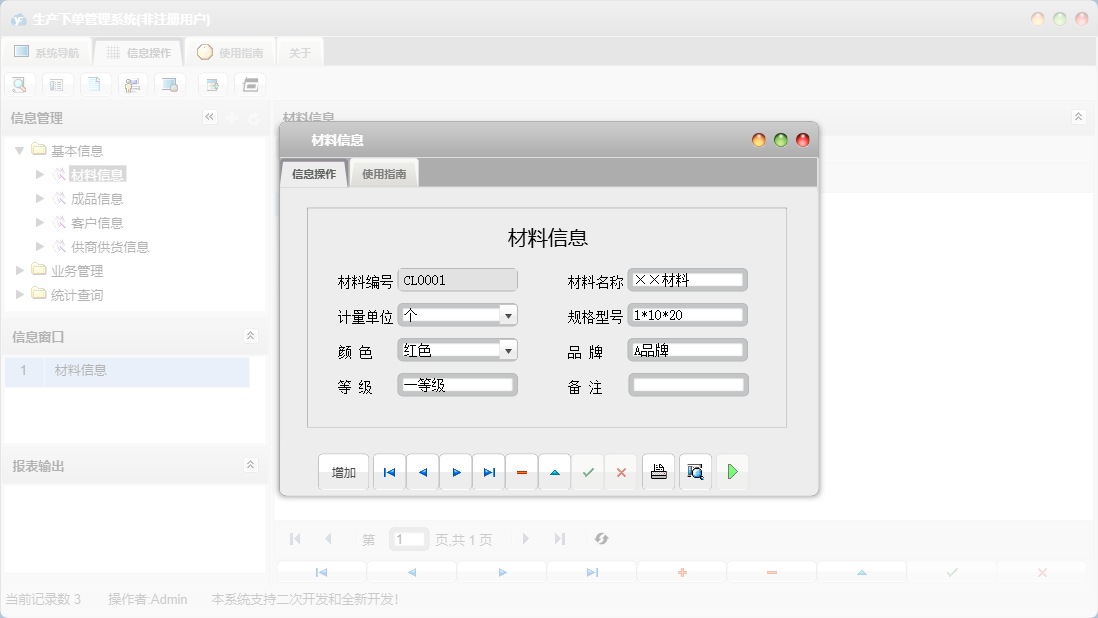Open print preview in the material dialog

point(695,471)
